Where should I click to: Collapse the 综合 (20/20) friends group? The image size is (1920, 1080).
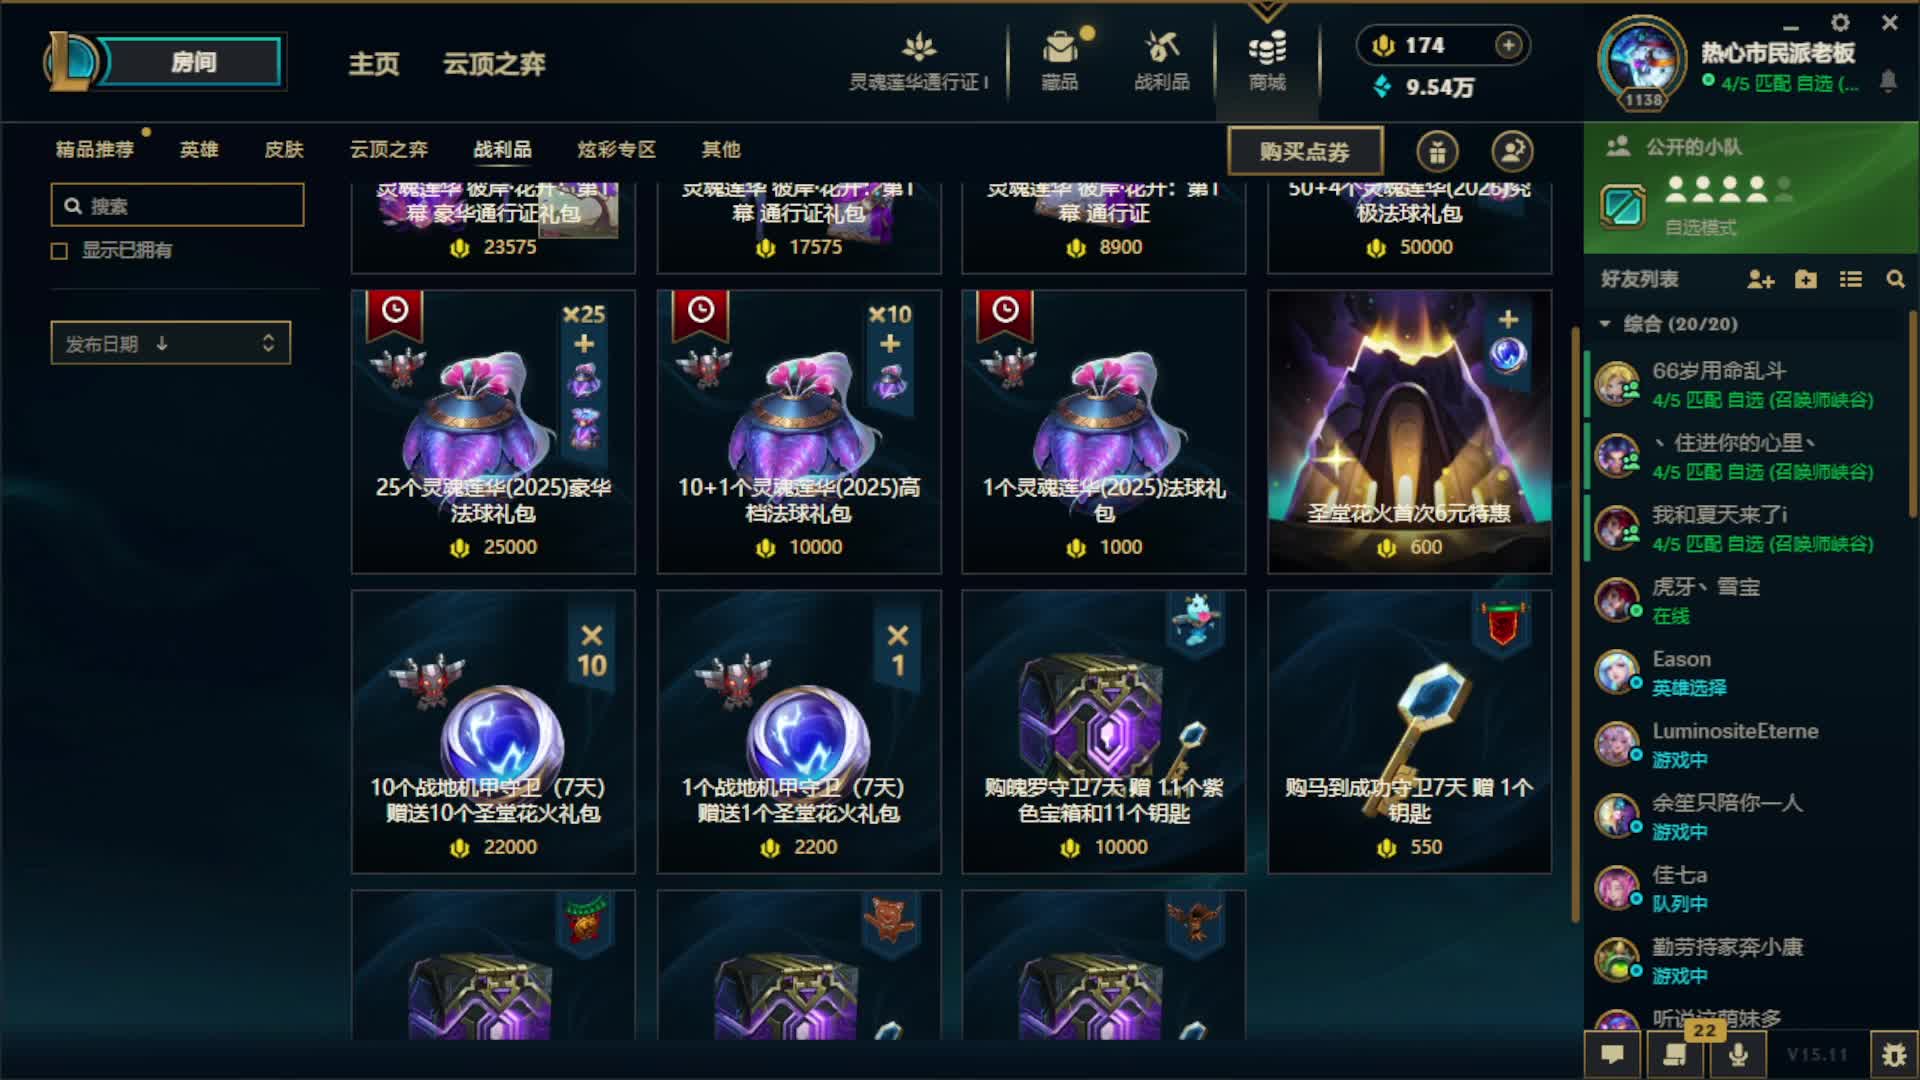[1605, 324]
